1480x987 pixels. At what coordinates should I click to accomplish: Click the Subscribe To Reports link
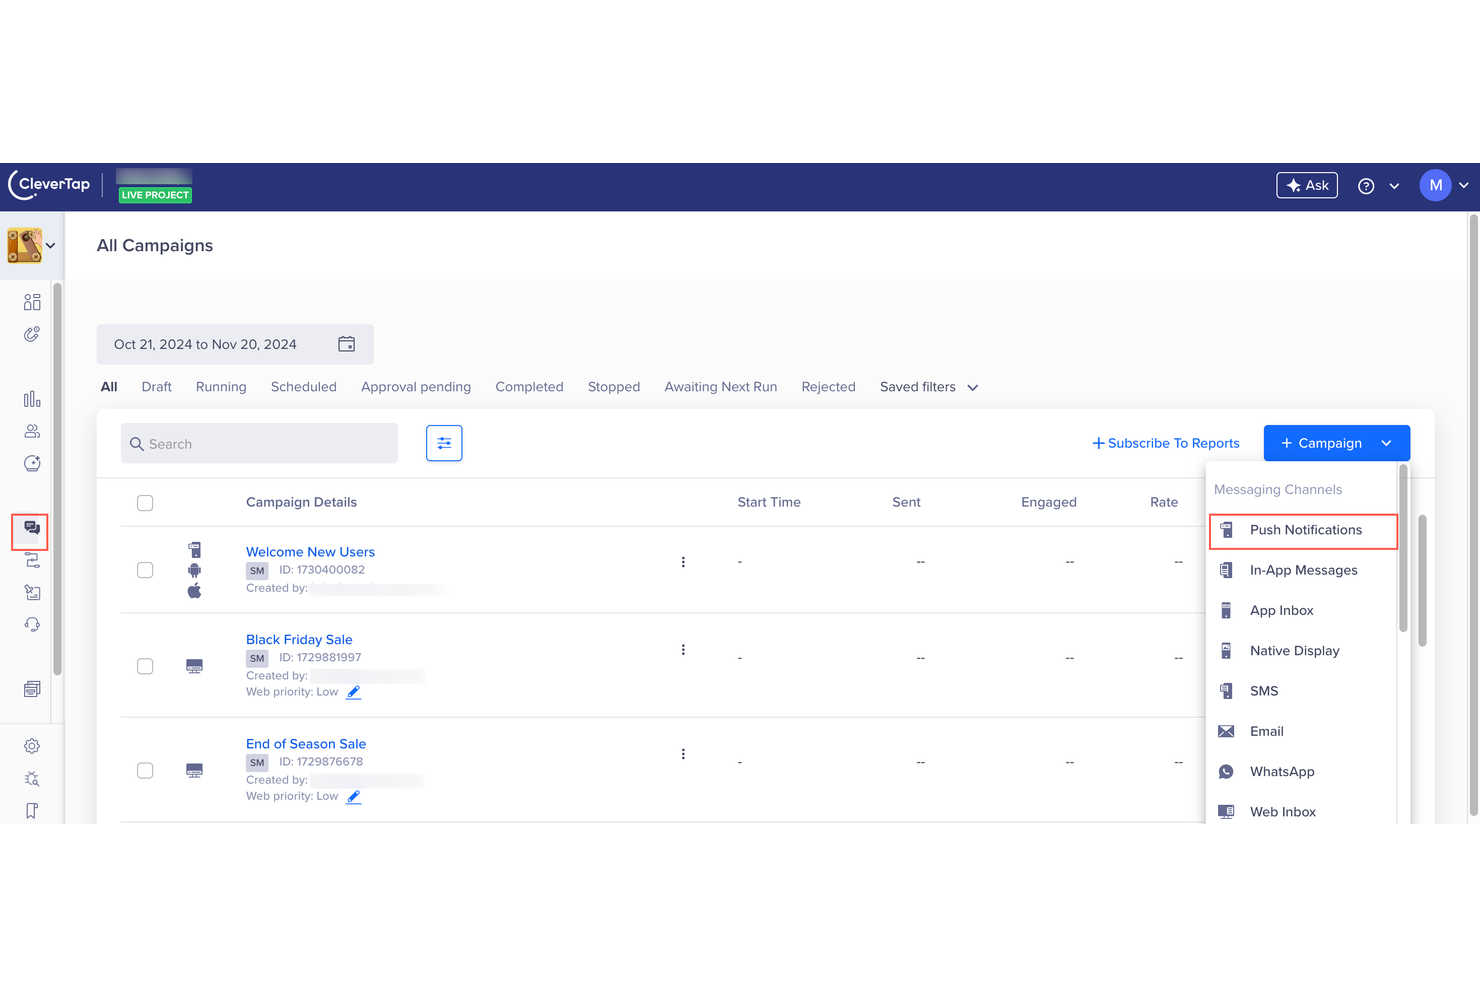click(x=1165, y=442)
